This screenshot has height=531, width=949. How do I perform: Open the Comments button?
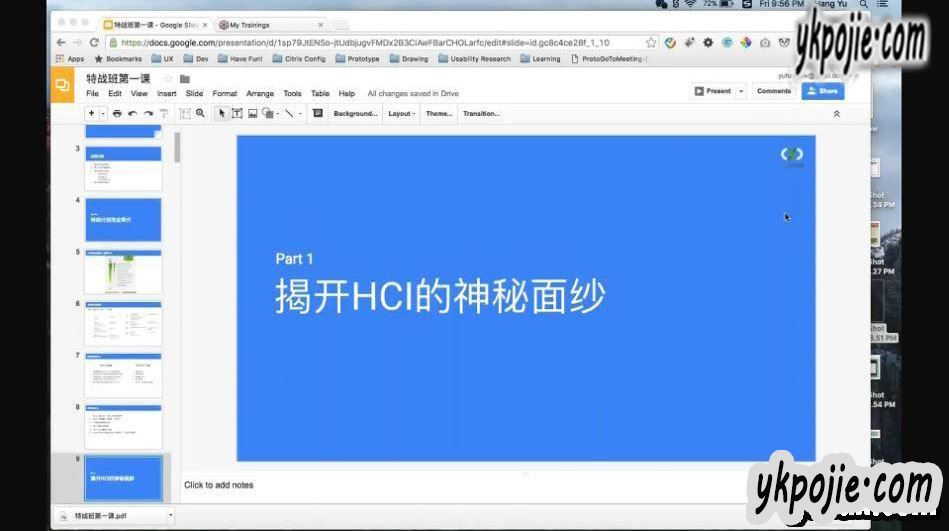pos(774,91)
